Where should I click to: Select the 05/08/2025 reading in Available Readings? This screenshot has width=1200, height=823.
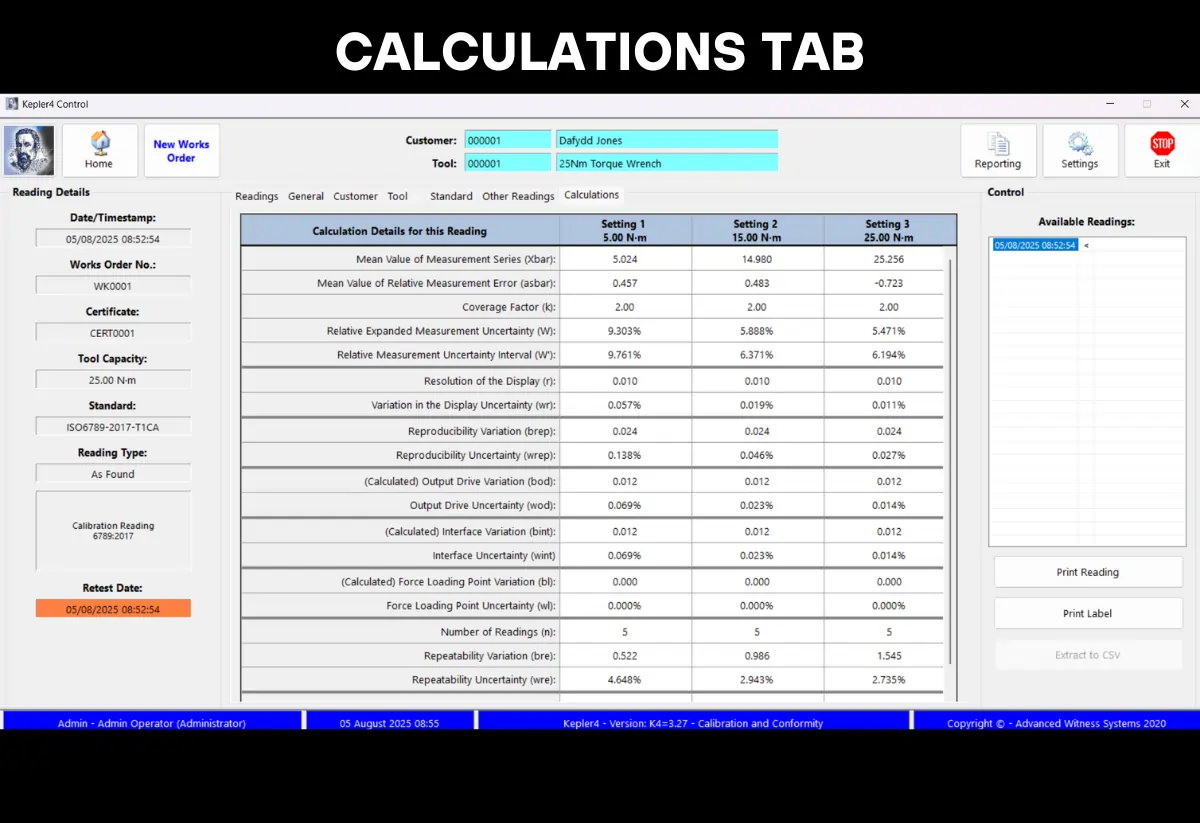1033,243
